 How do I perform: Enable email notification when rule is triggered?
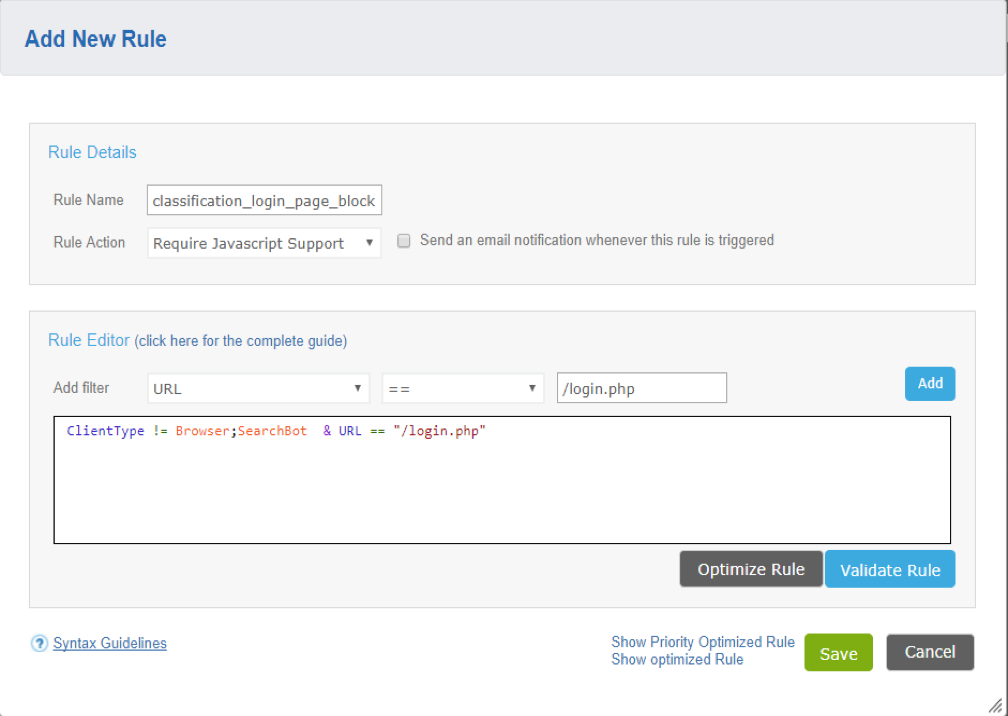[403, 240]
